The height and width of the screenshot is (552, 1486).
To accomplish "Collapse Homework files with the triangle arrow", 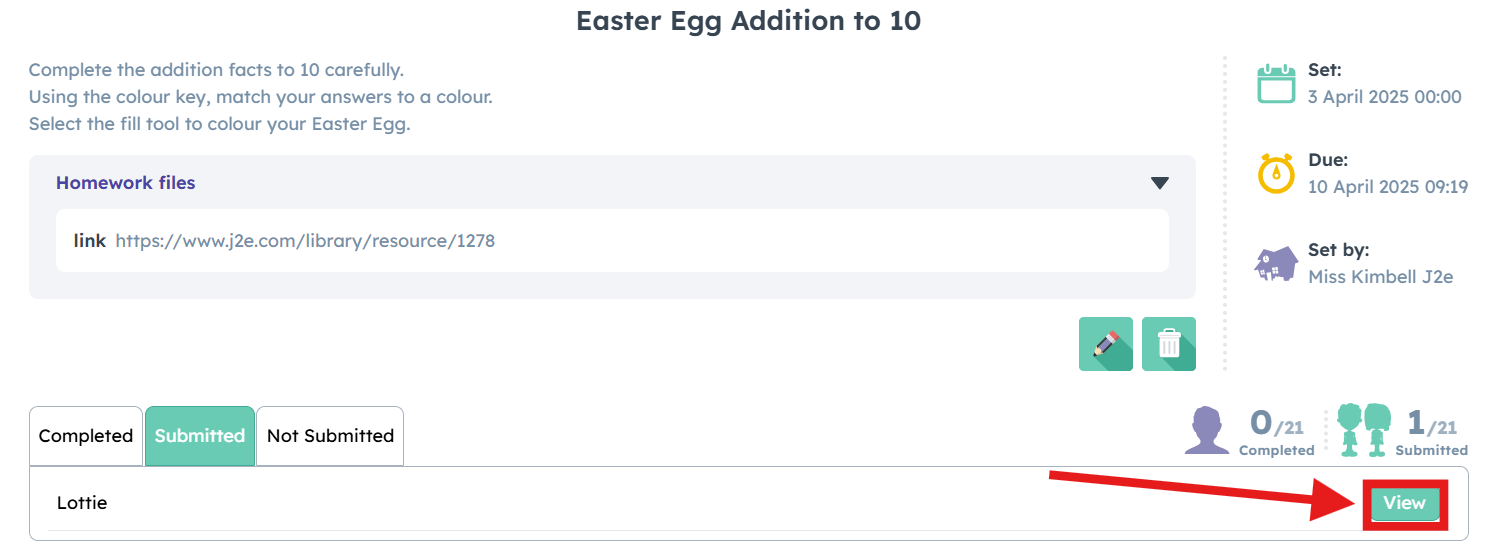I will [1159, 183].
